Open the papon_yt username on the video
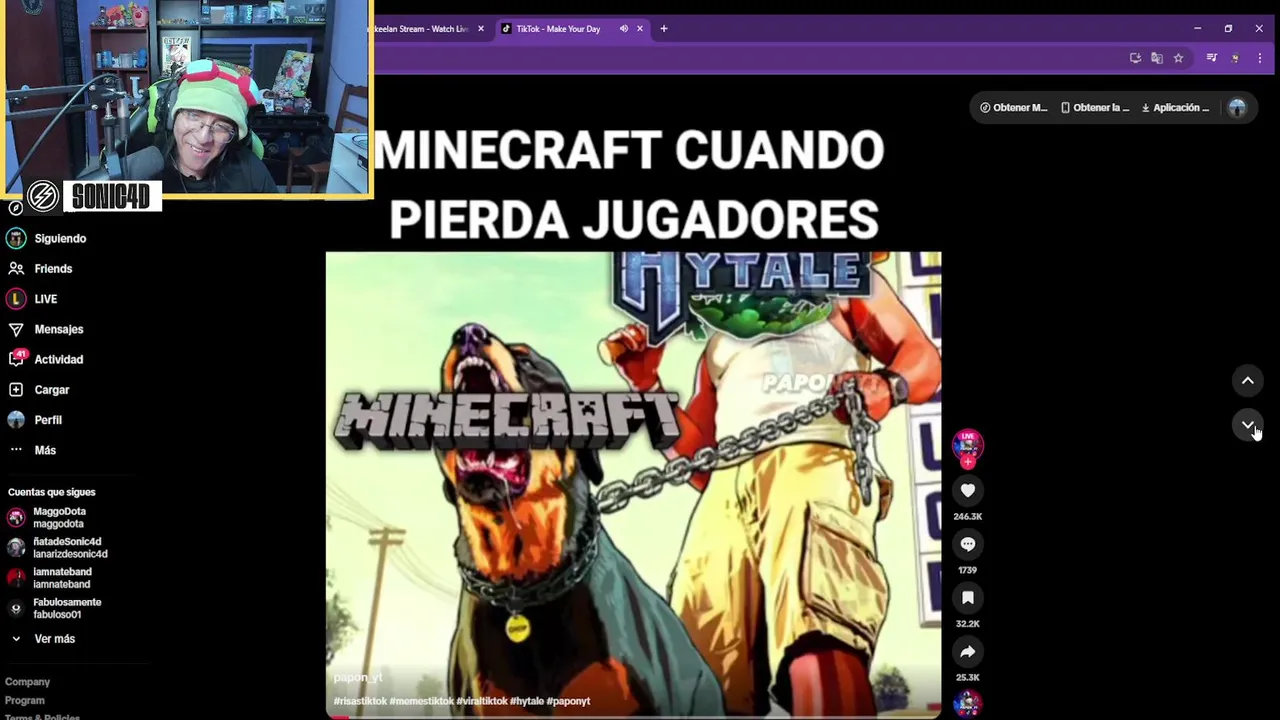Image resolution: width=1280 pixels, height=720 pixels. coord(358,678)
